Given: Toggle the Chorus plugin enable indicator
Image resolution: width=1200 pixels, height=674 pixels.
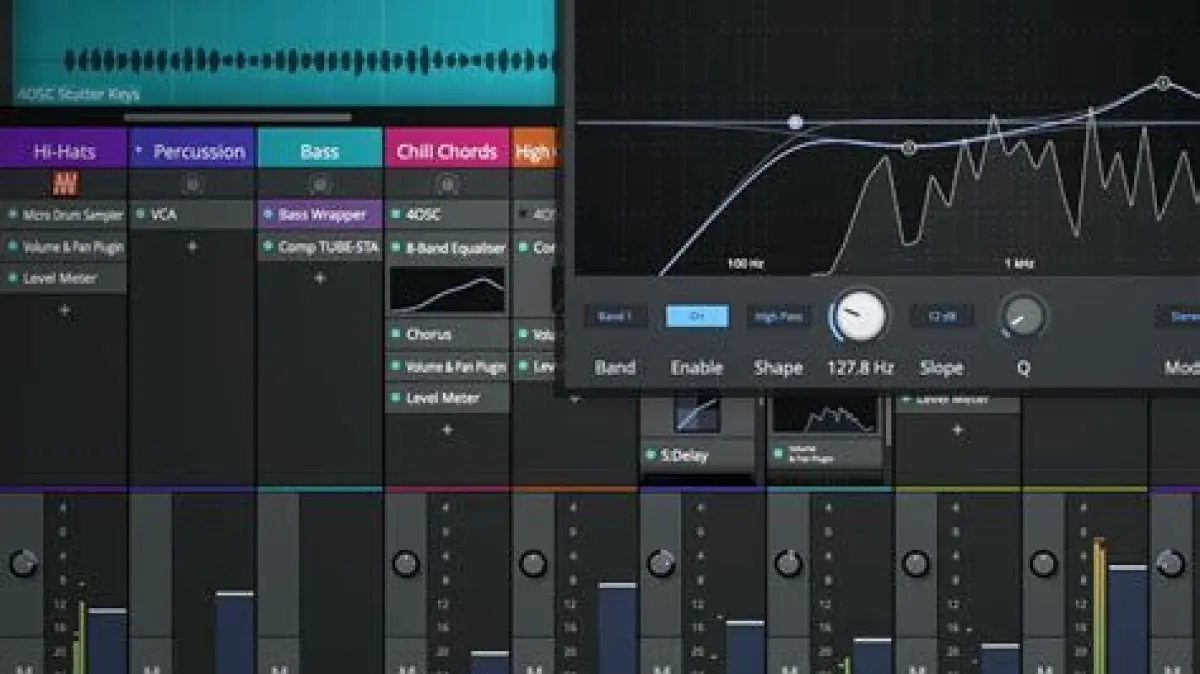Looking at the screenshot, I should coord(396,335).
